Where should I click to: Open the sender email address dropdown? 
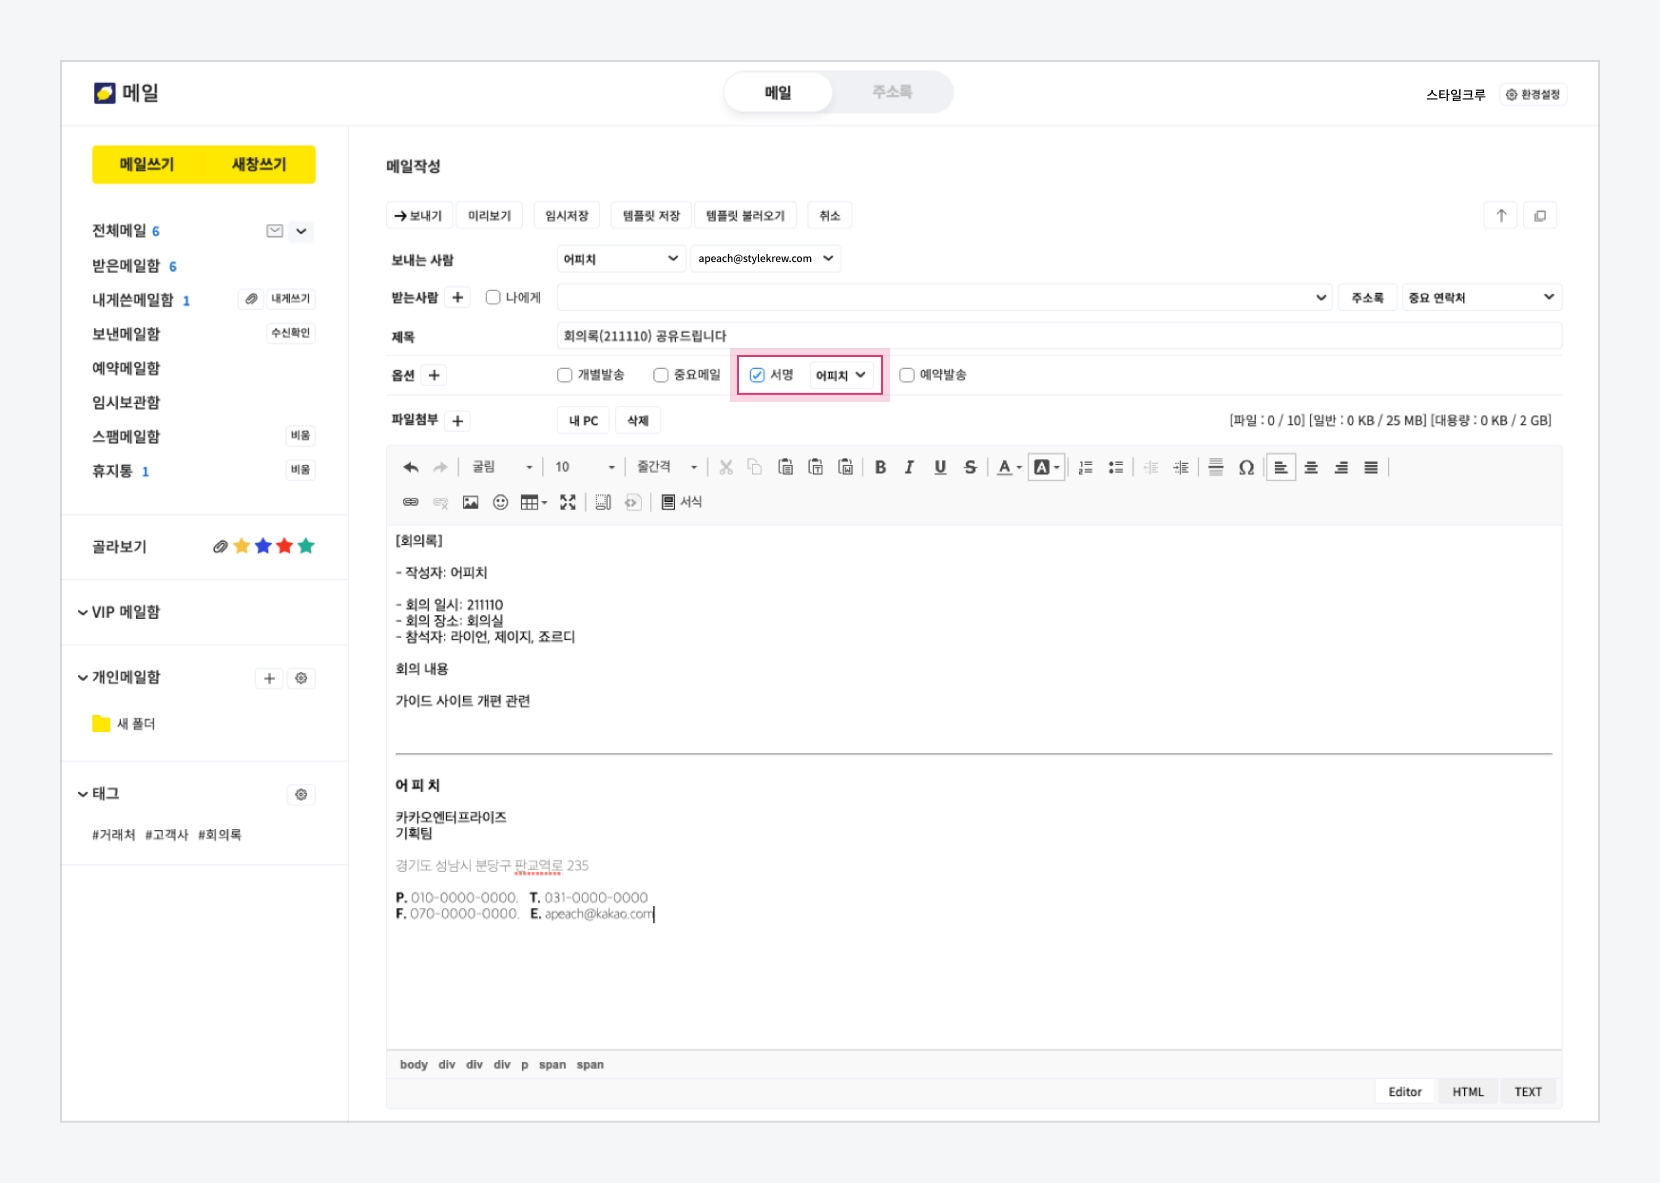click(765, 259)
